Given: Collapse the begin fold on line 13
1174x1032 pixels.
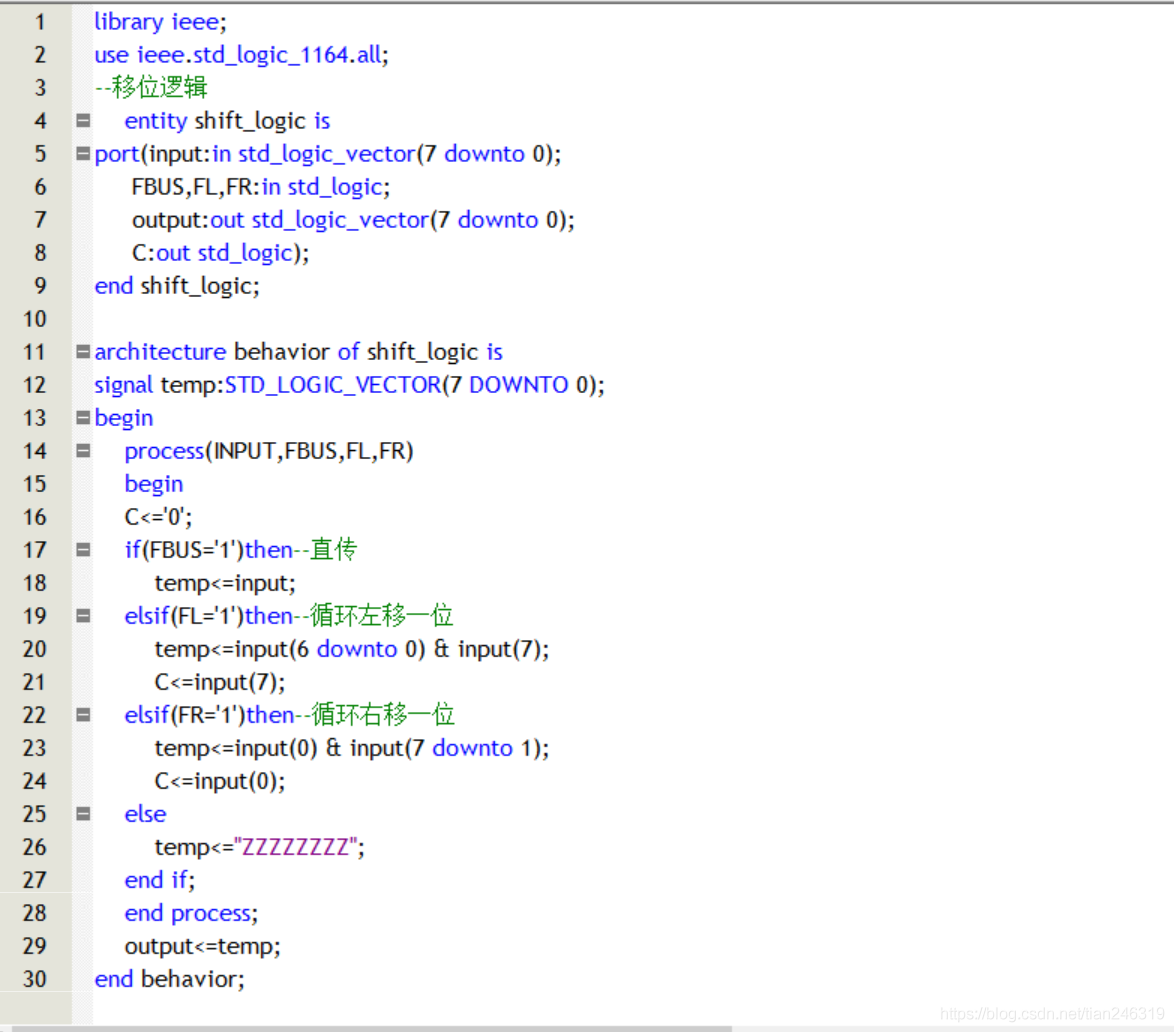Looking at the screenshot, I should [83, 417].
